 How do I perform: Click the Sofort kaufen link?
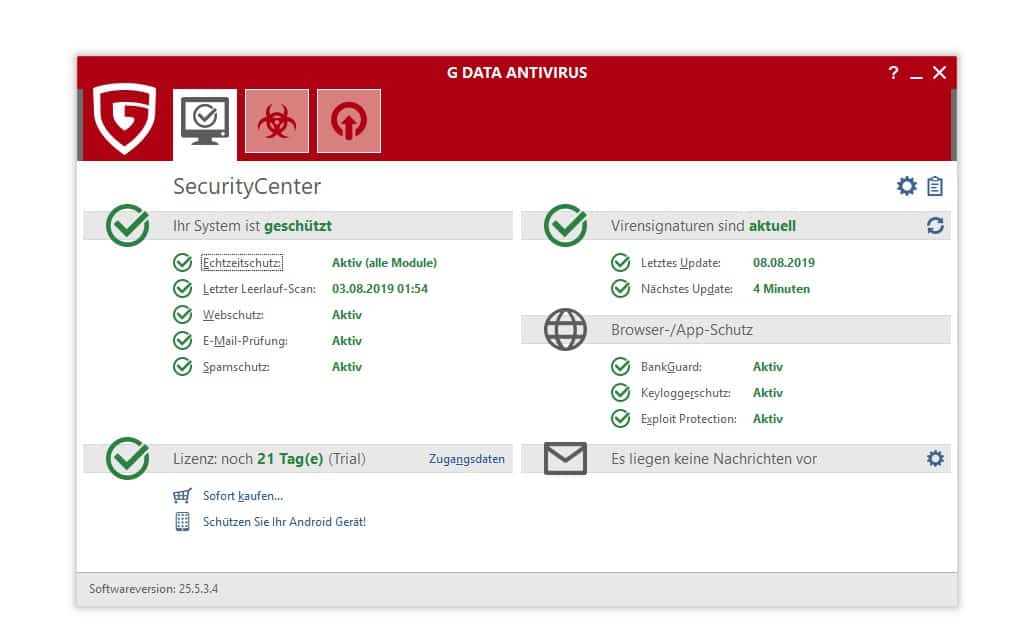click(243, 496)
